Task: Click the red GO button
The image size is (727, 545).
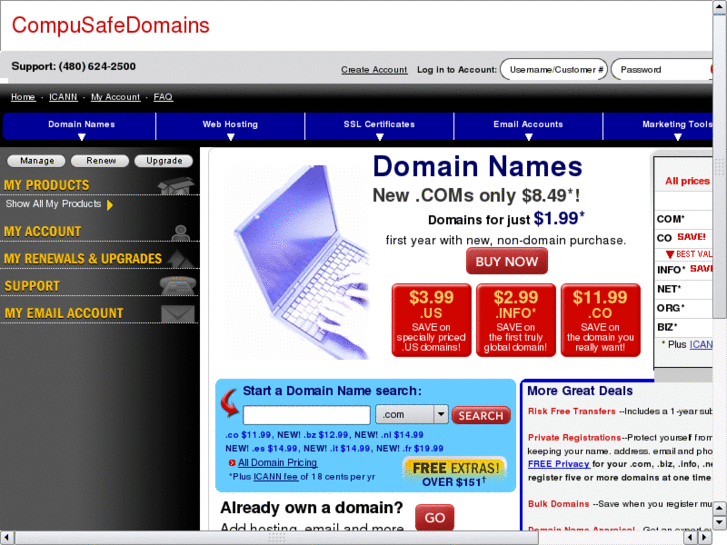Action: click(434, 517)
